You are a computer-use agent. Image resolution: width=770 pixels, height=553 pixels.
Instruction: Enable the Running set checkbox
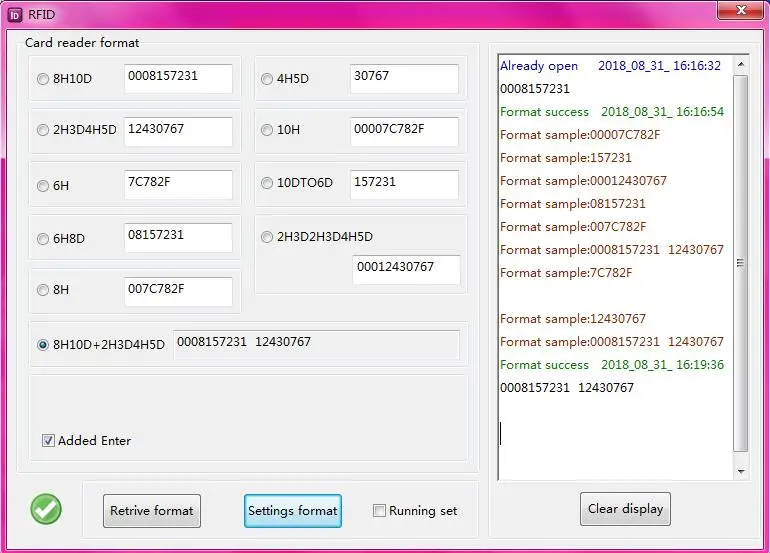[379, 511]
